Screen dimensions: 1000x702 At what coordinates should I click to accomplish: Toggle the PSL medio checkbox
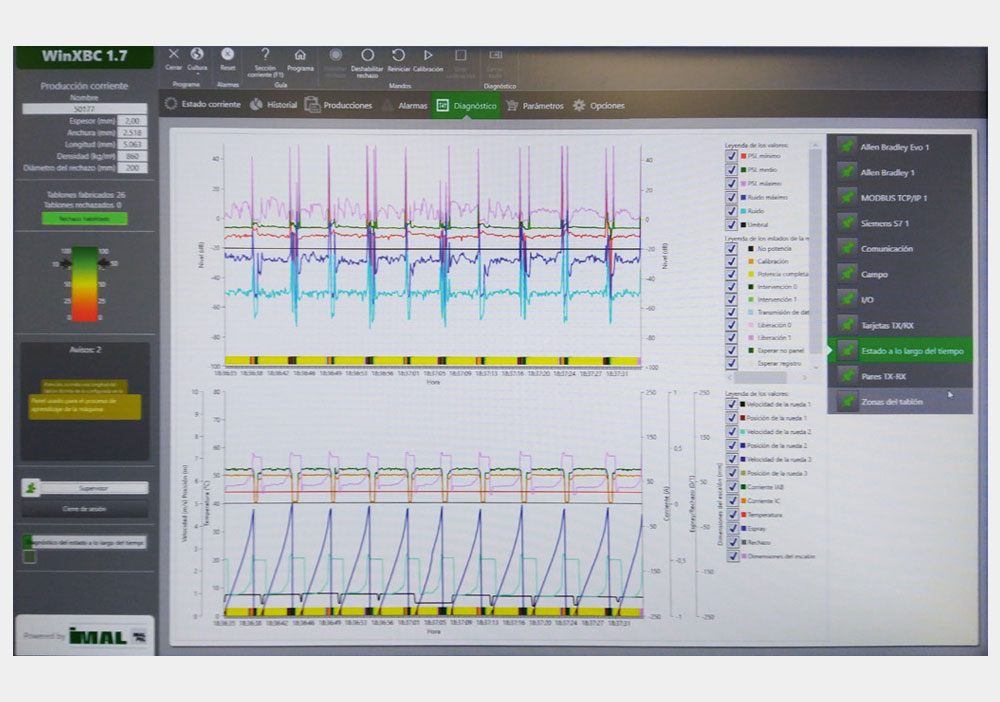(732, 170)
